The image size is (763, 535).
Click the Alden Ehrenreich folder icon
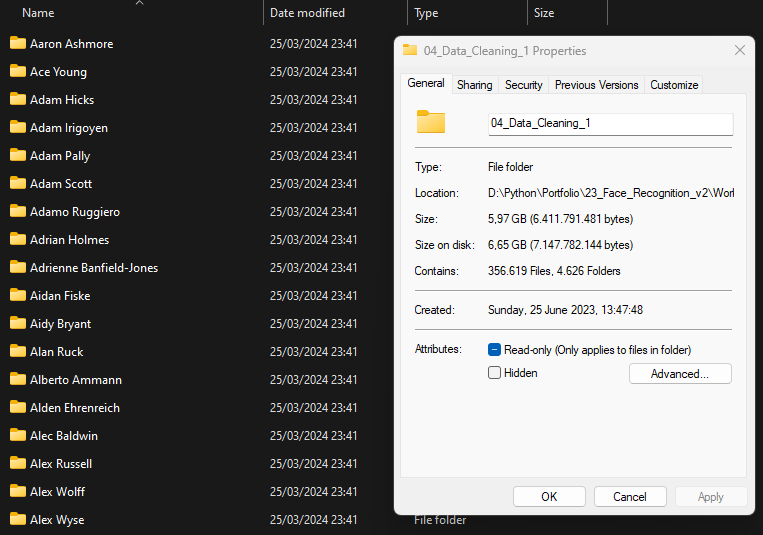tap(18, 407)
